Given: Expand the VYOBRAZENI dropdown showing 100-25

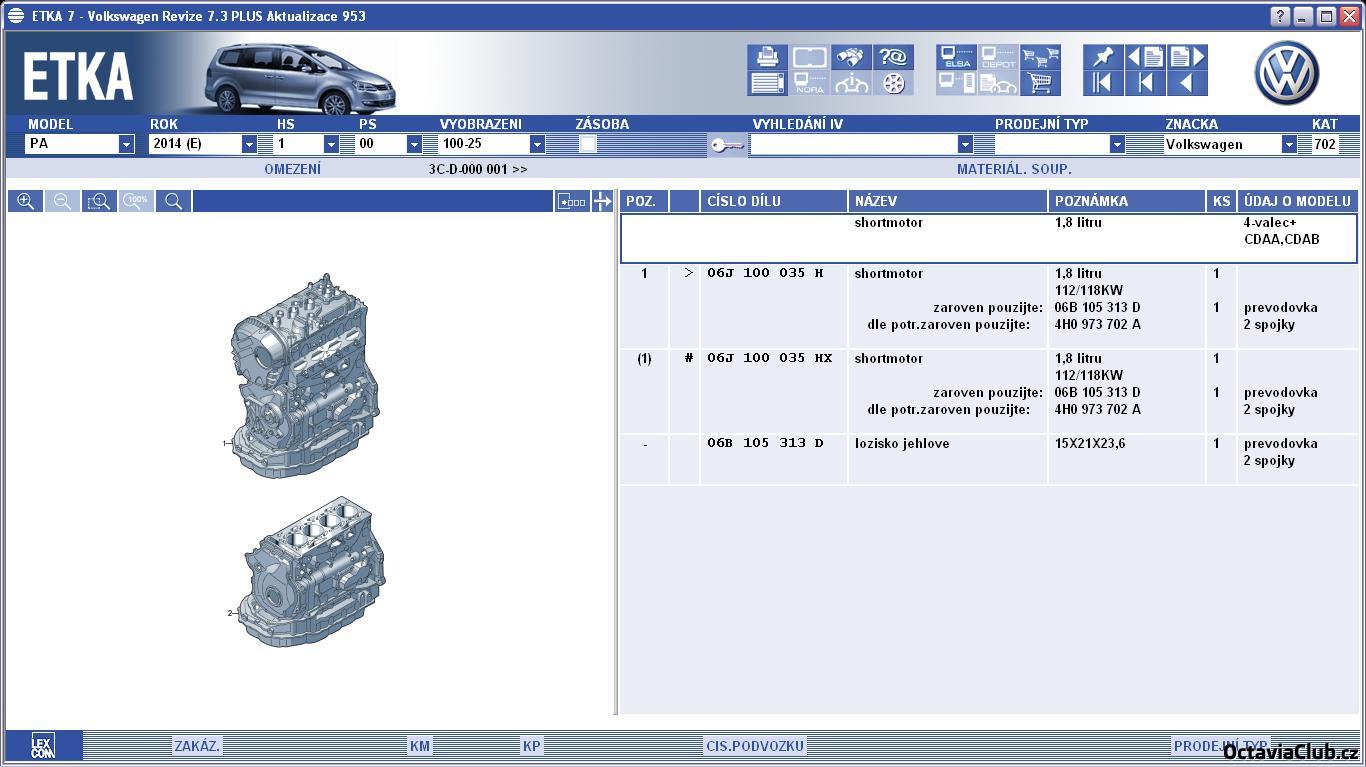Looking at the screenshot, I should [537, 144].
